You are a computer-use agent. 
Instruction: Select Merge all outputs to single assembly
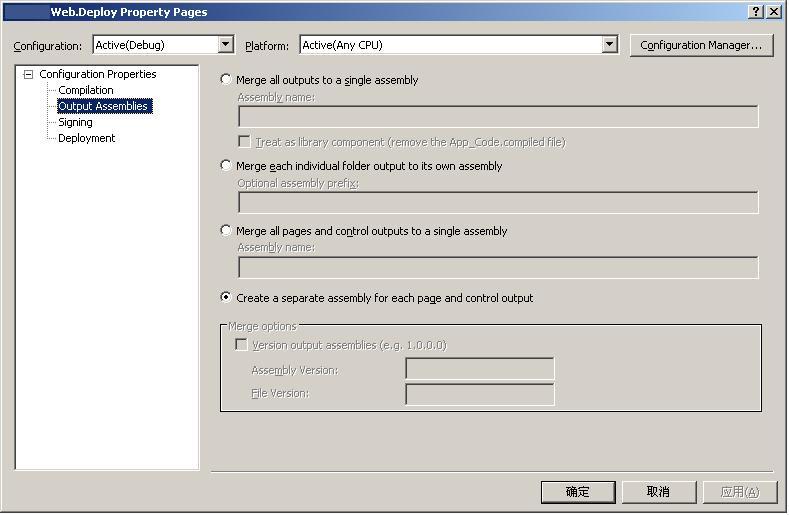pos(226,79)
